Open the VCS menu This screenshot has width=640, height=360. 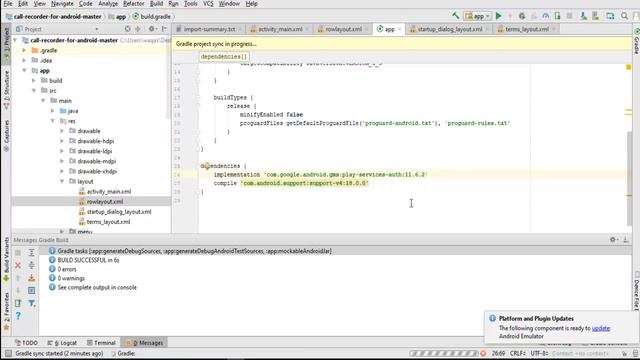pyautogui.click(x=208, y=4)
